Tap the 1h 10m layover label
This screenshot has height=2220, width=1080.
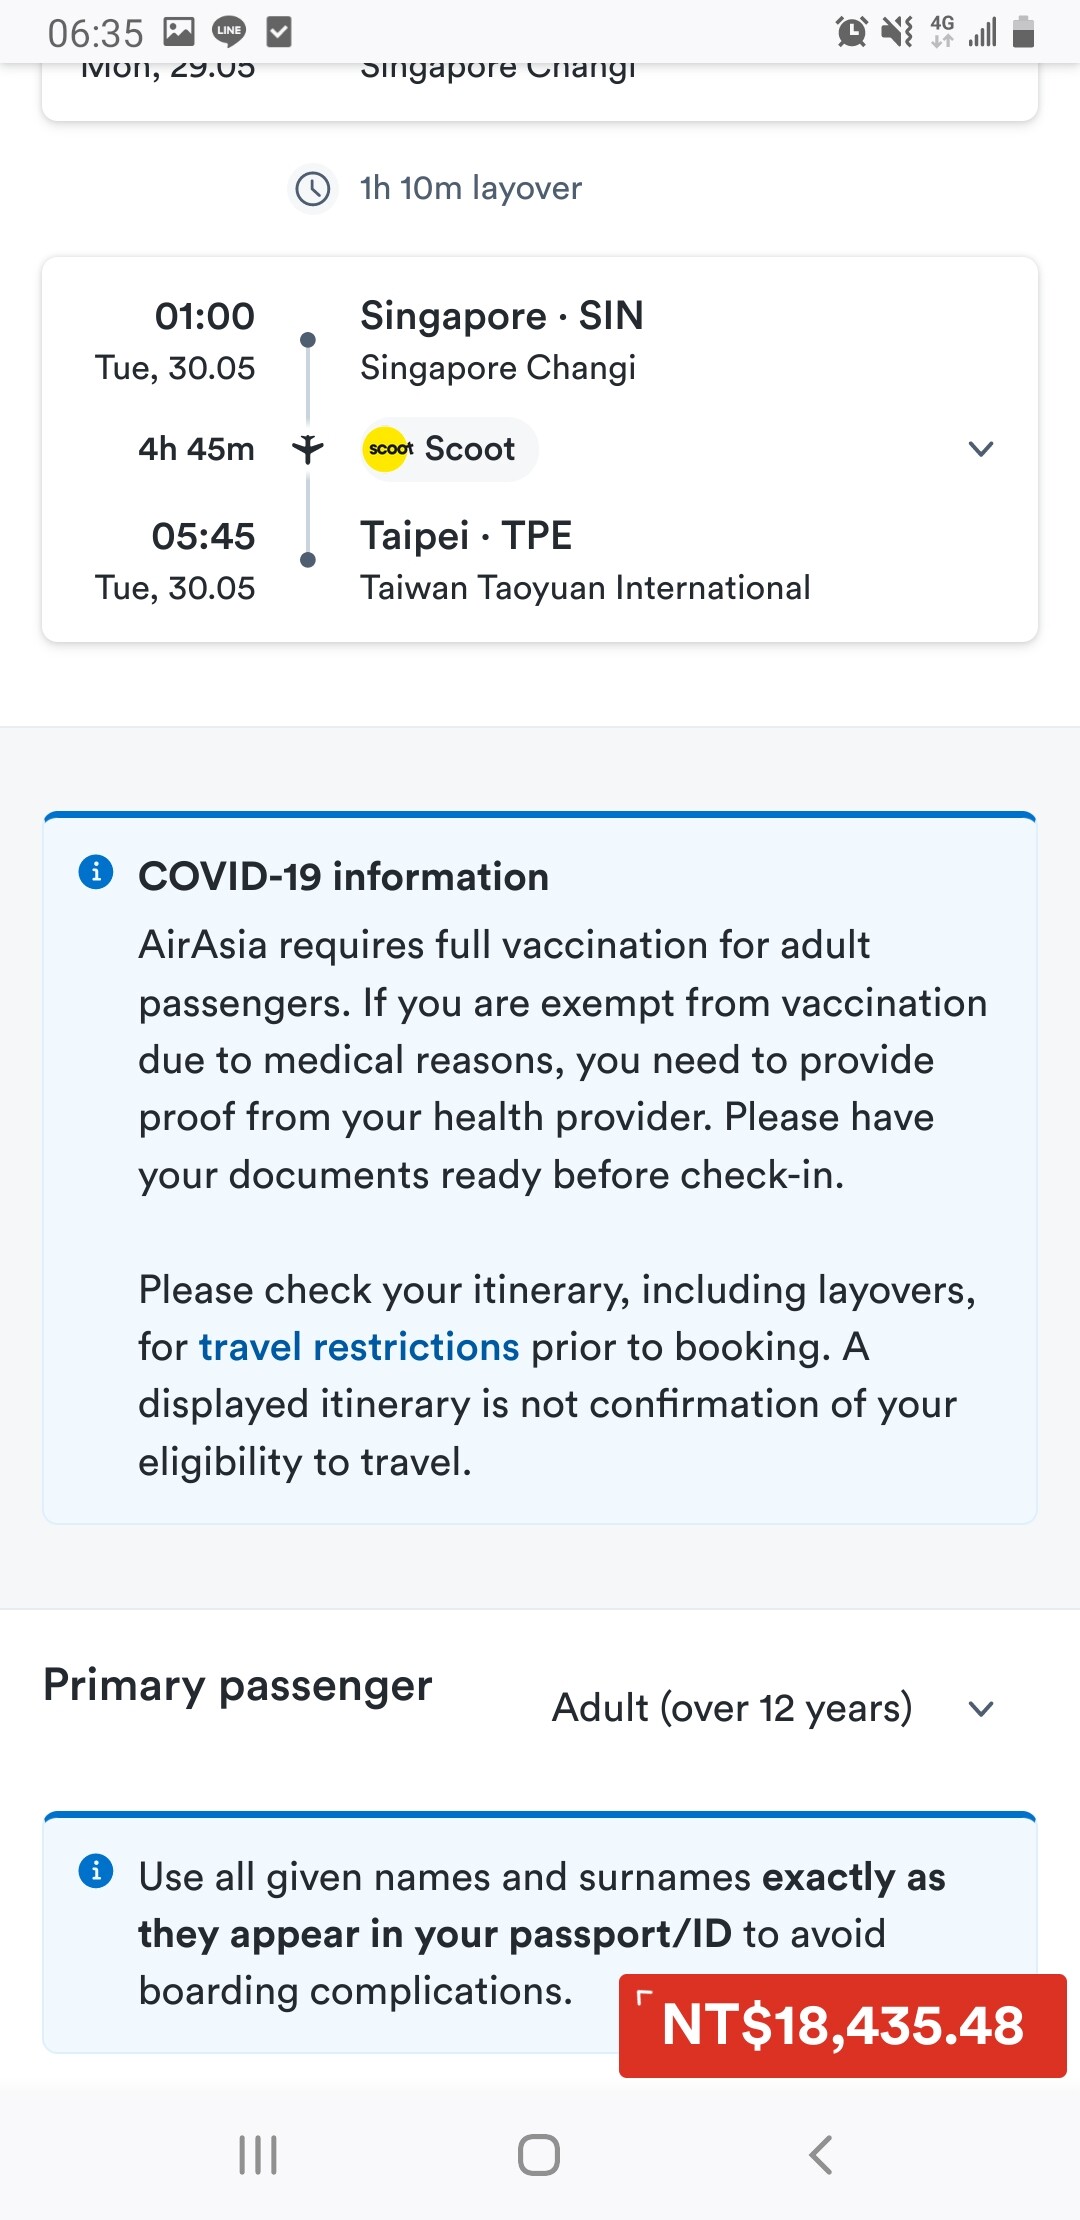(471, 188)
